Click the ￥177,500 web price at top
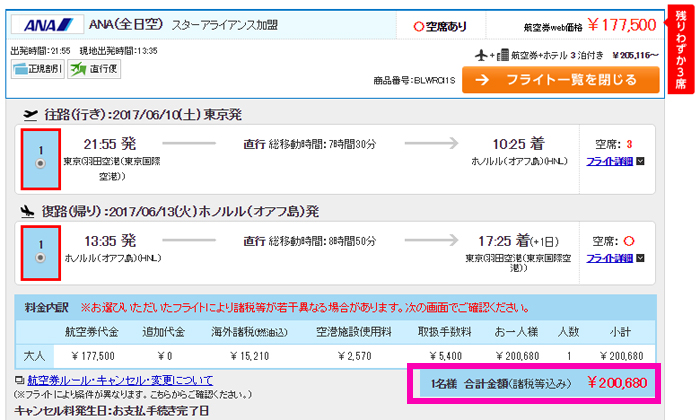This screenshot has height=420, width=700. coord(622,25)
